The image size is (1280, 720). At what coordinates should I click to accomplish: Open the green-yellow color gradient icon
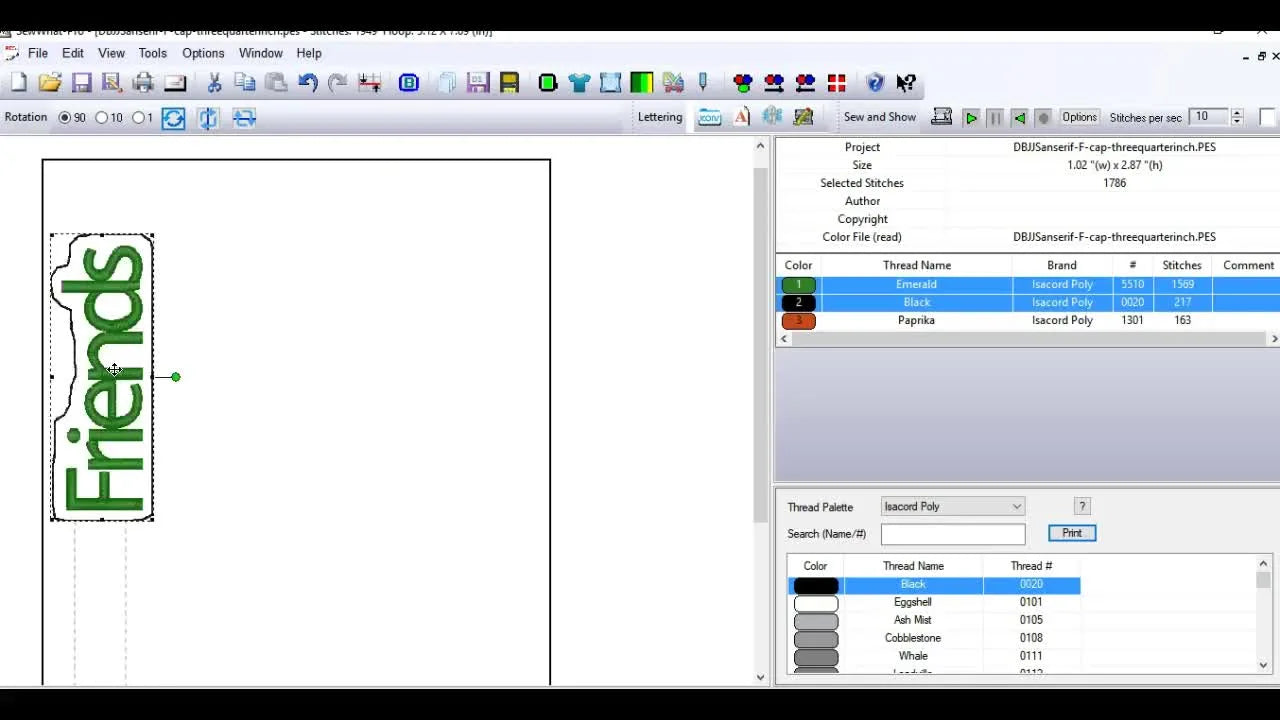[641, 83]
